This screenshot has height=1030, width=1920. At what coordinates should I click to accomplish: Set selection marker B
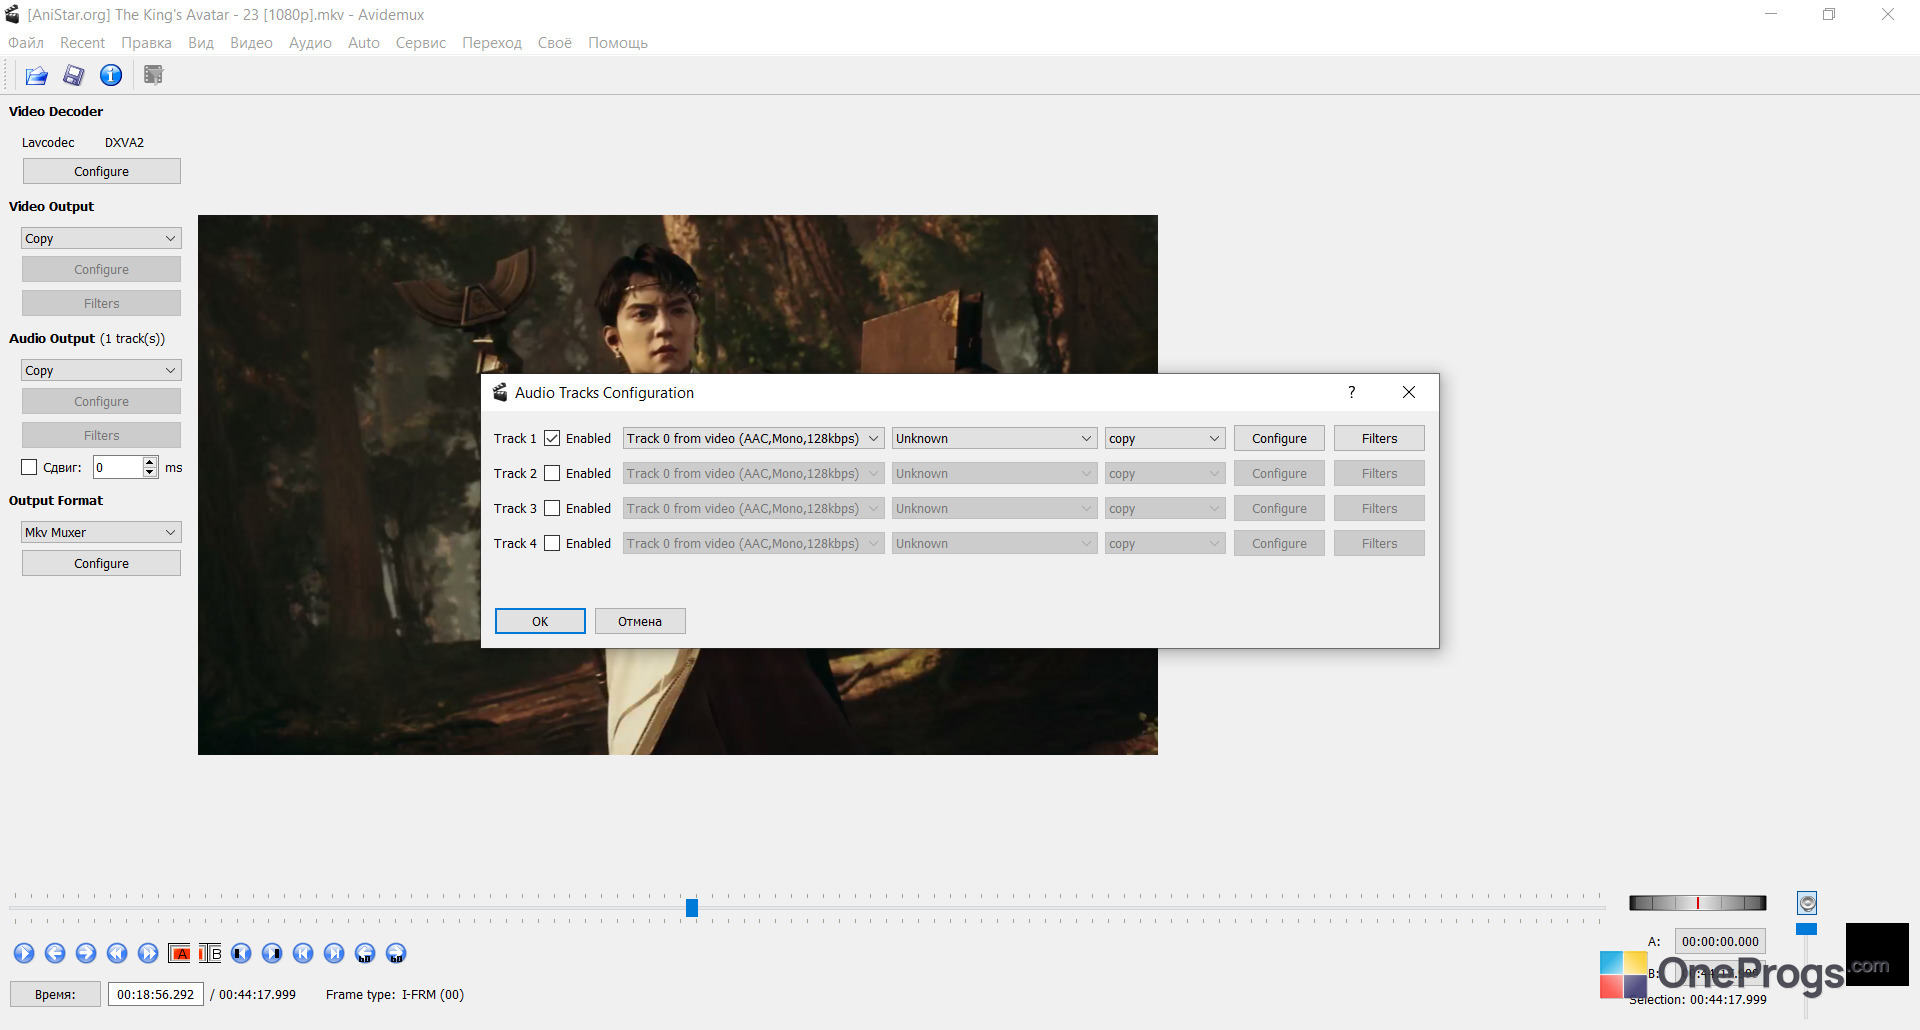tap(210, 953)
